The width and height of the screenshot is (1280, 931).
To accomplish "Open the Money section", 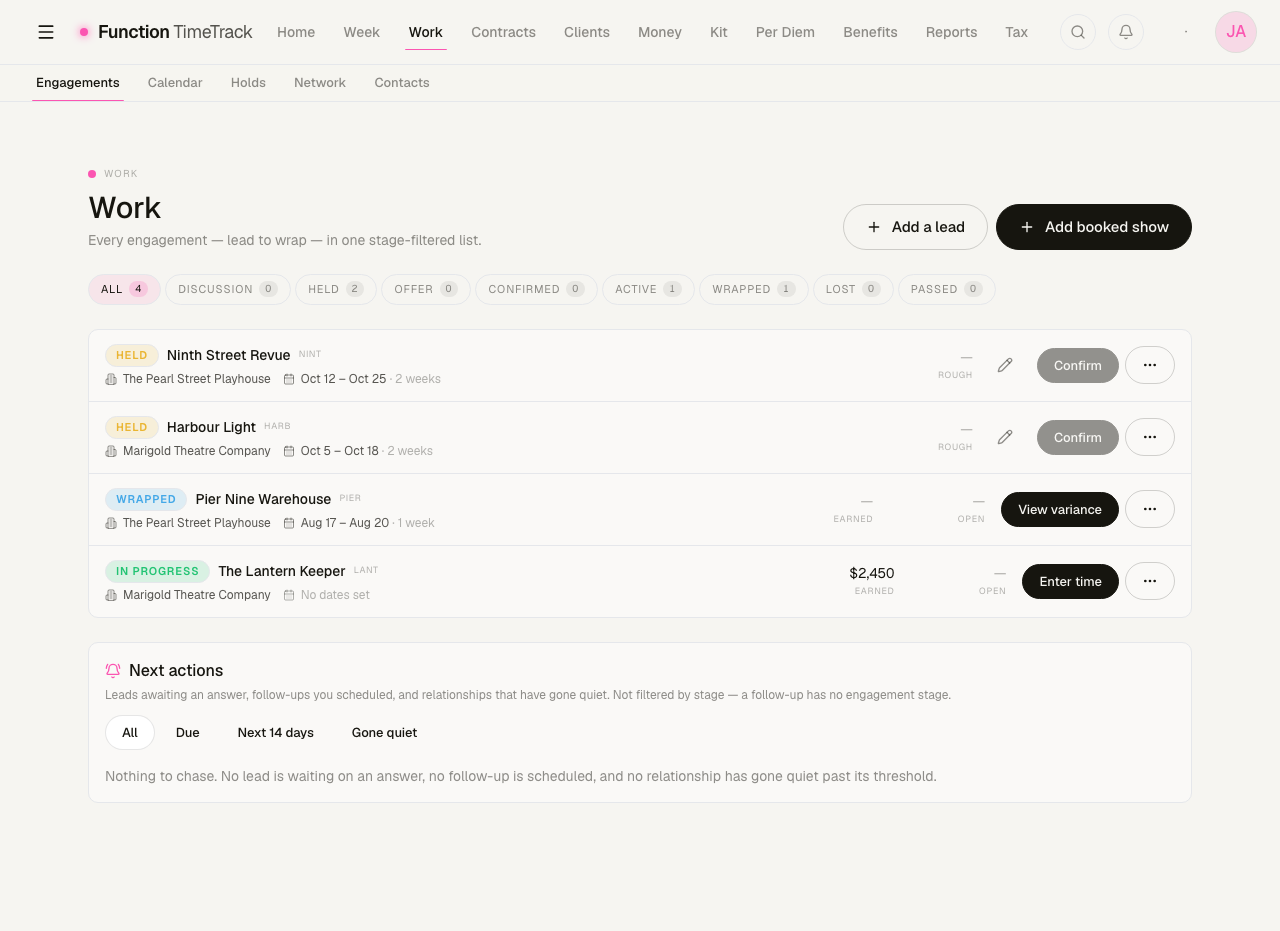I will coord(660,32).
